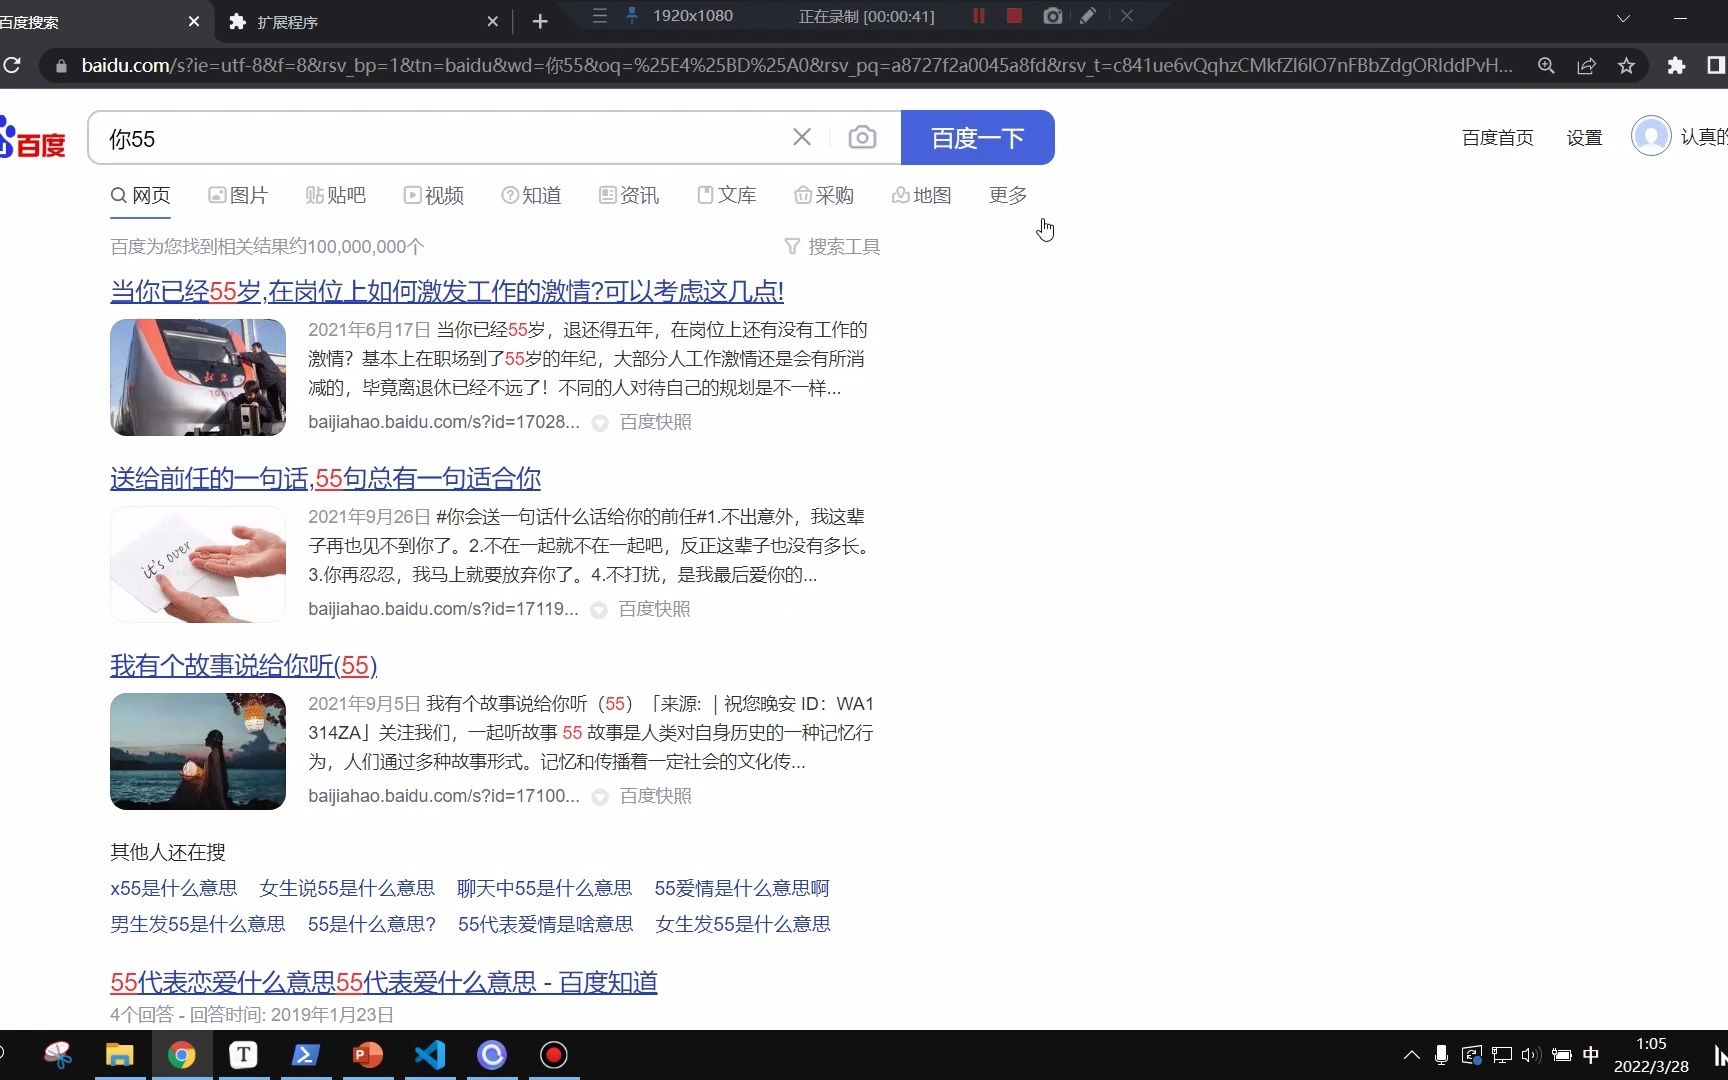The height and width of the screenshot is (1080, 1728).
Task: Bookmark this page with the star icon
Action: click(x=1626, y=65)
